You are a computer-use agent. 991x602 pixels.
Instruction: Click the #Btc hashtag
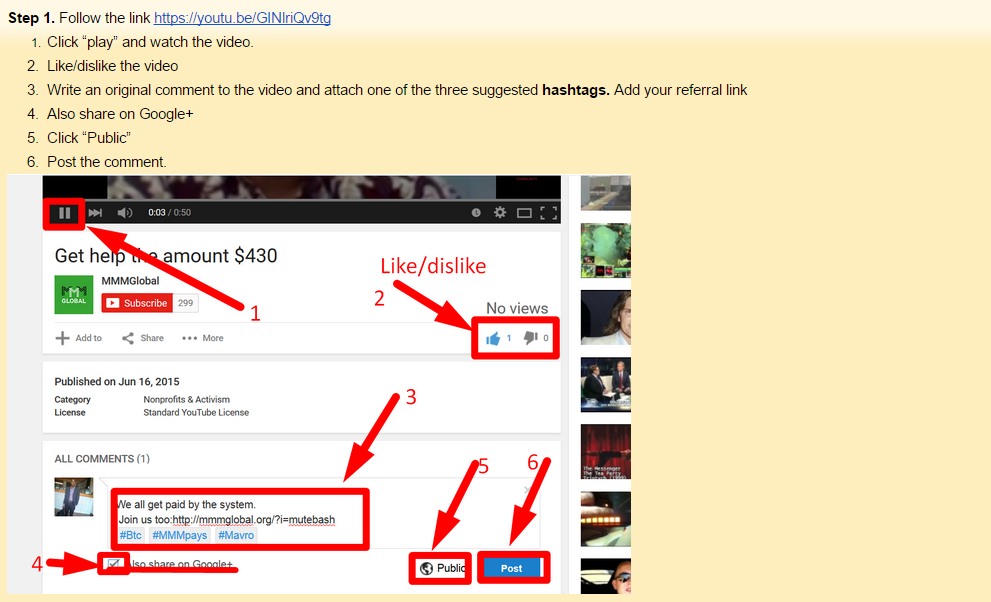point(131,535)
